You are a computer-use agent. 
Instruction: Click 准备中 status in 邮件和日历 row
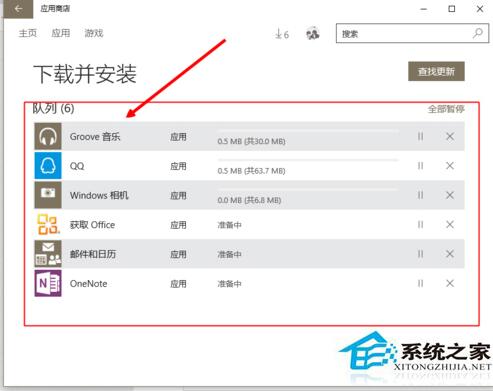229,254
